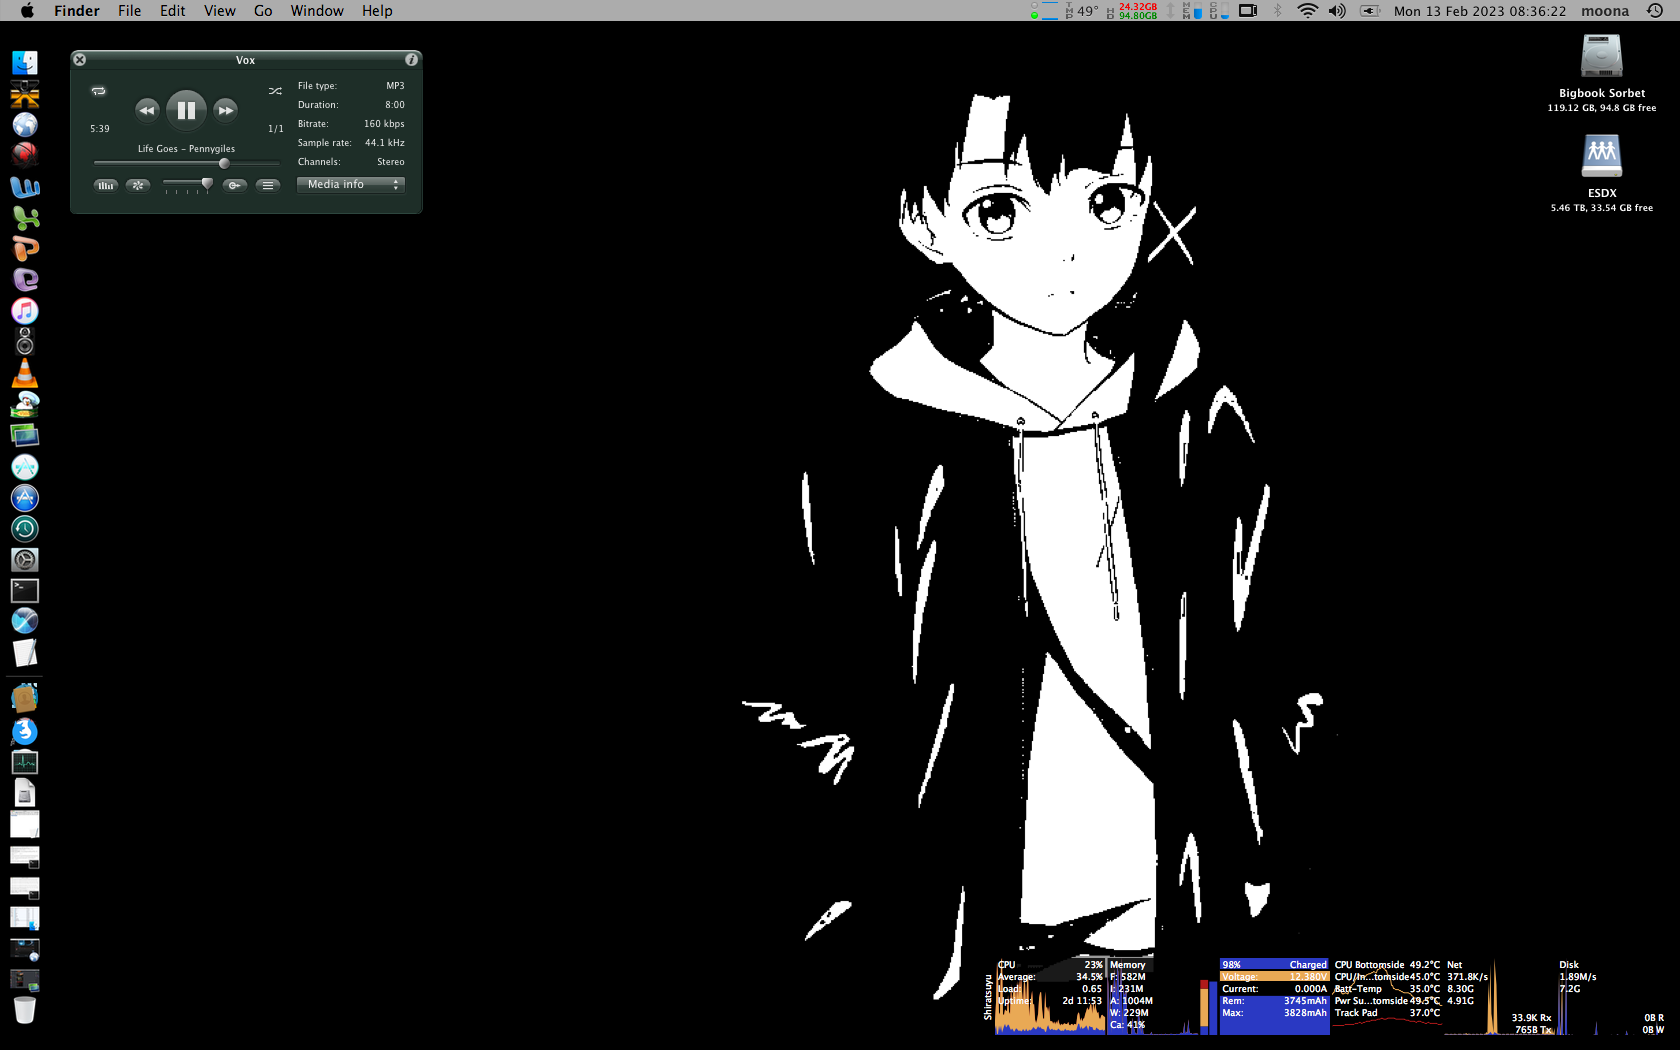This screenshot has width=1680, height=1050.
Task: Click the Disk activity widget
Action: click(1611, 997)
